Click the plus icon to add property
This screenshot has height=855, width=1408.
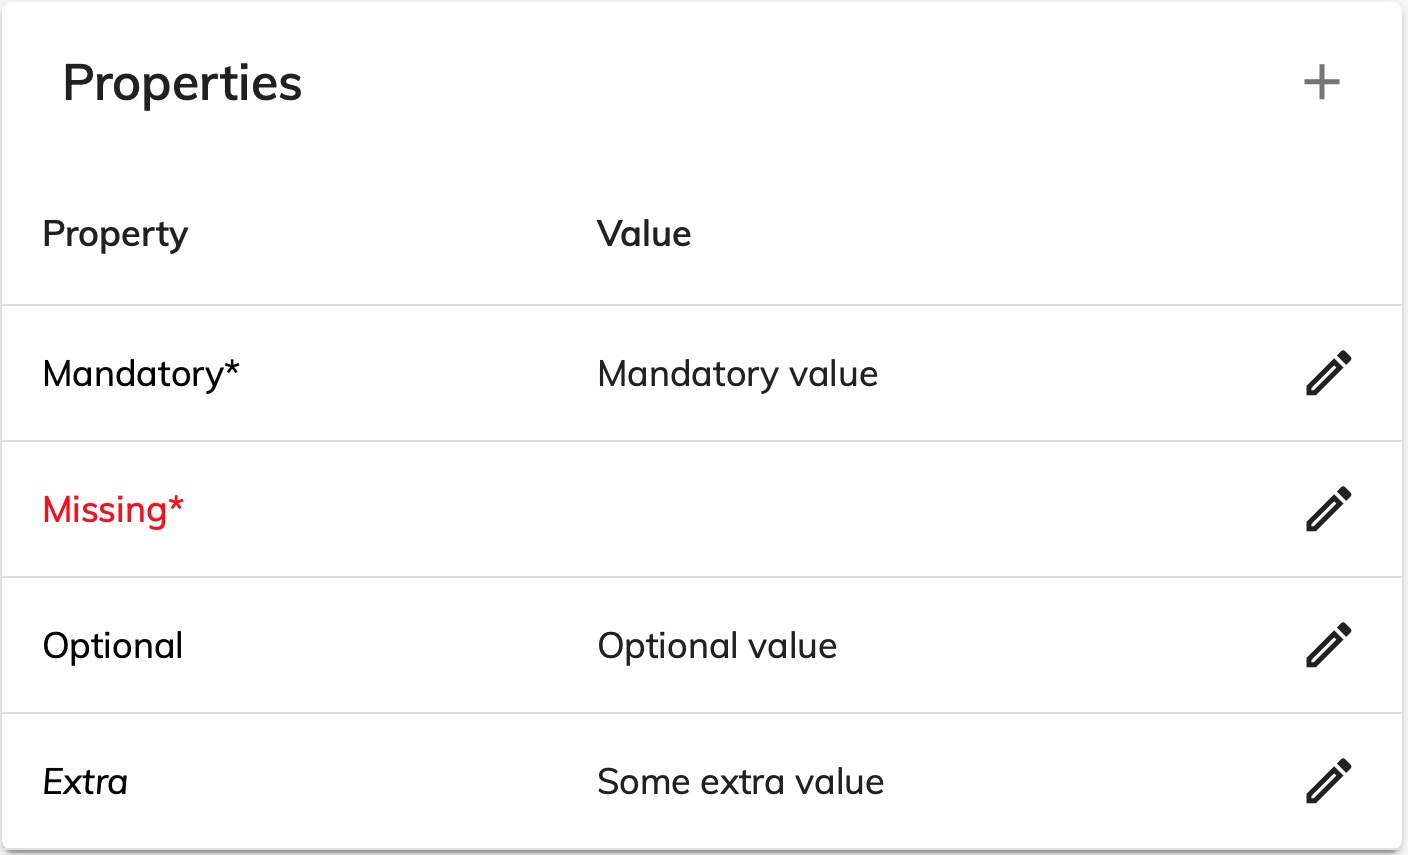1321,82
